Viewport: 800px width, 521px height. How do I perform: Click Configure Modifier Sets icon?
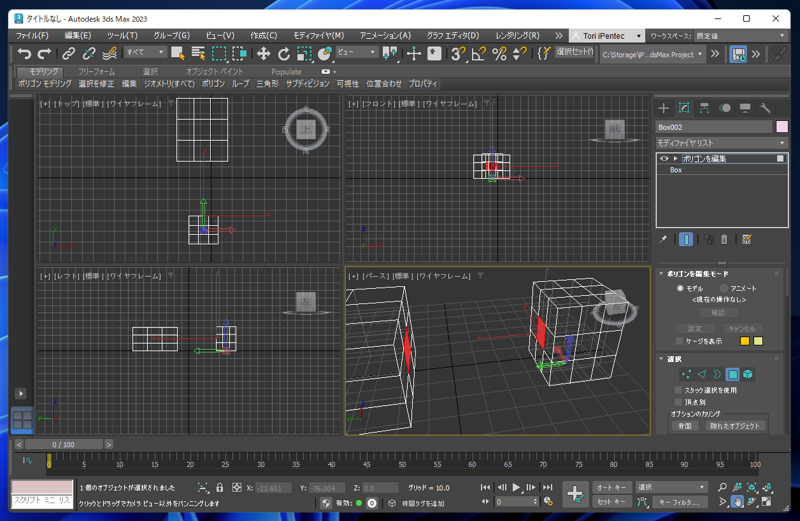[x=746, y=239]
